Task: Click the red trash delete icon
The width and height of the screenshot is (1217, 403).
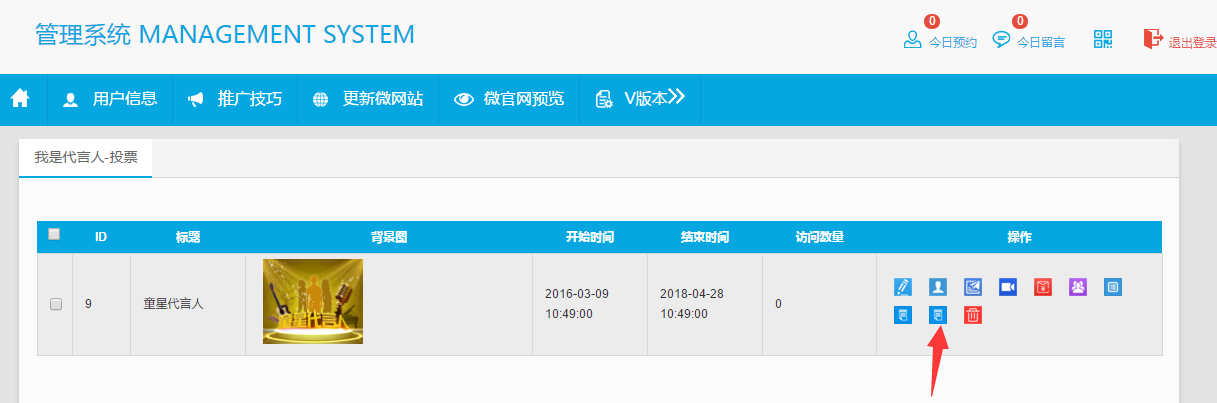Action: click(x=973, y=315)
